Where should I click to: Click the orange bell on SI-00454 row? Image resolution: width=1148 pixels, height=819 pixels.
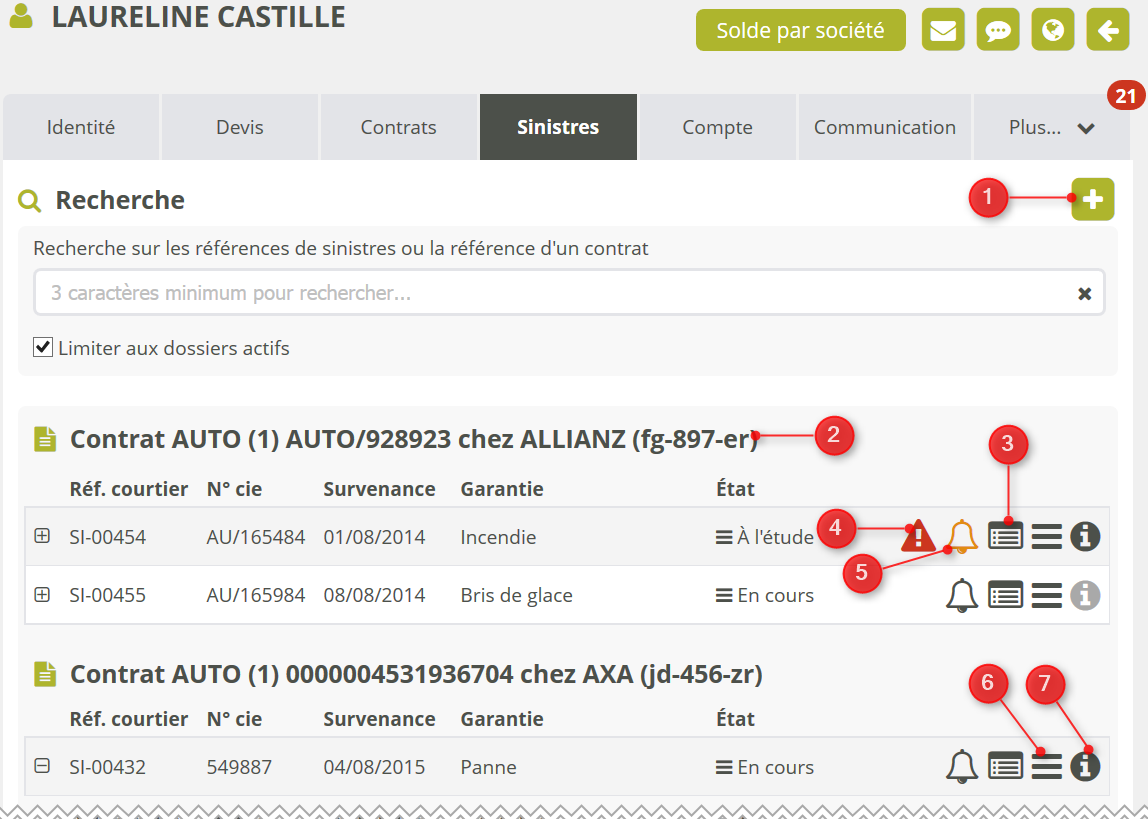point(962,537)
